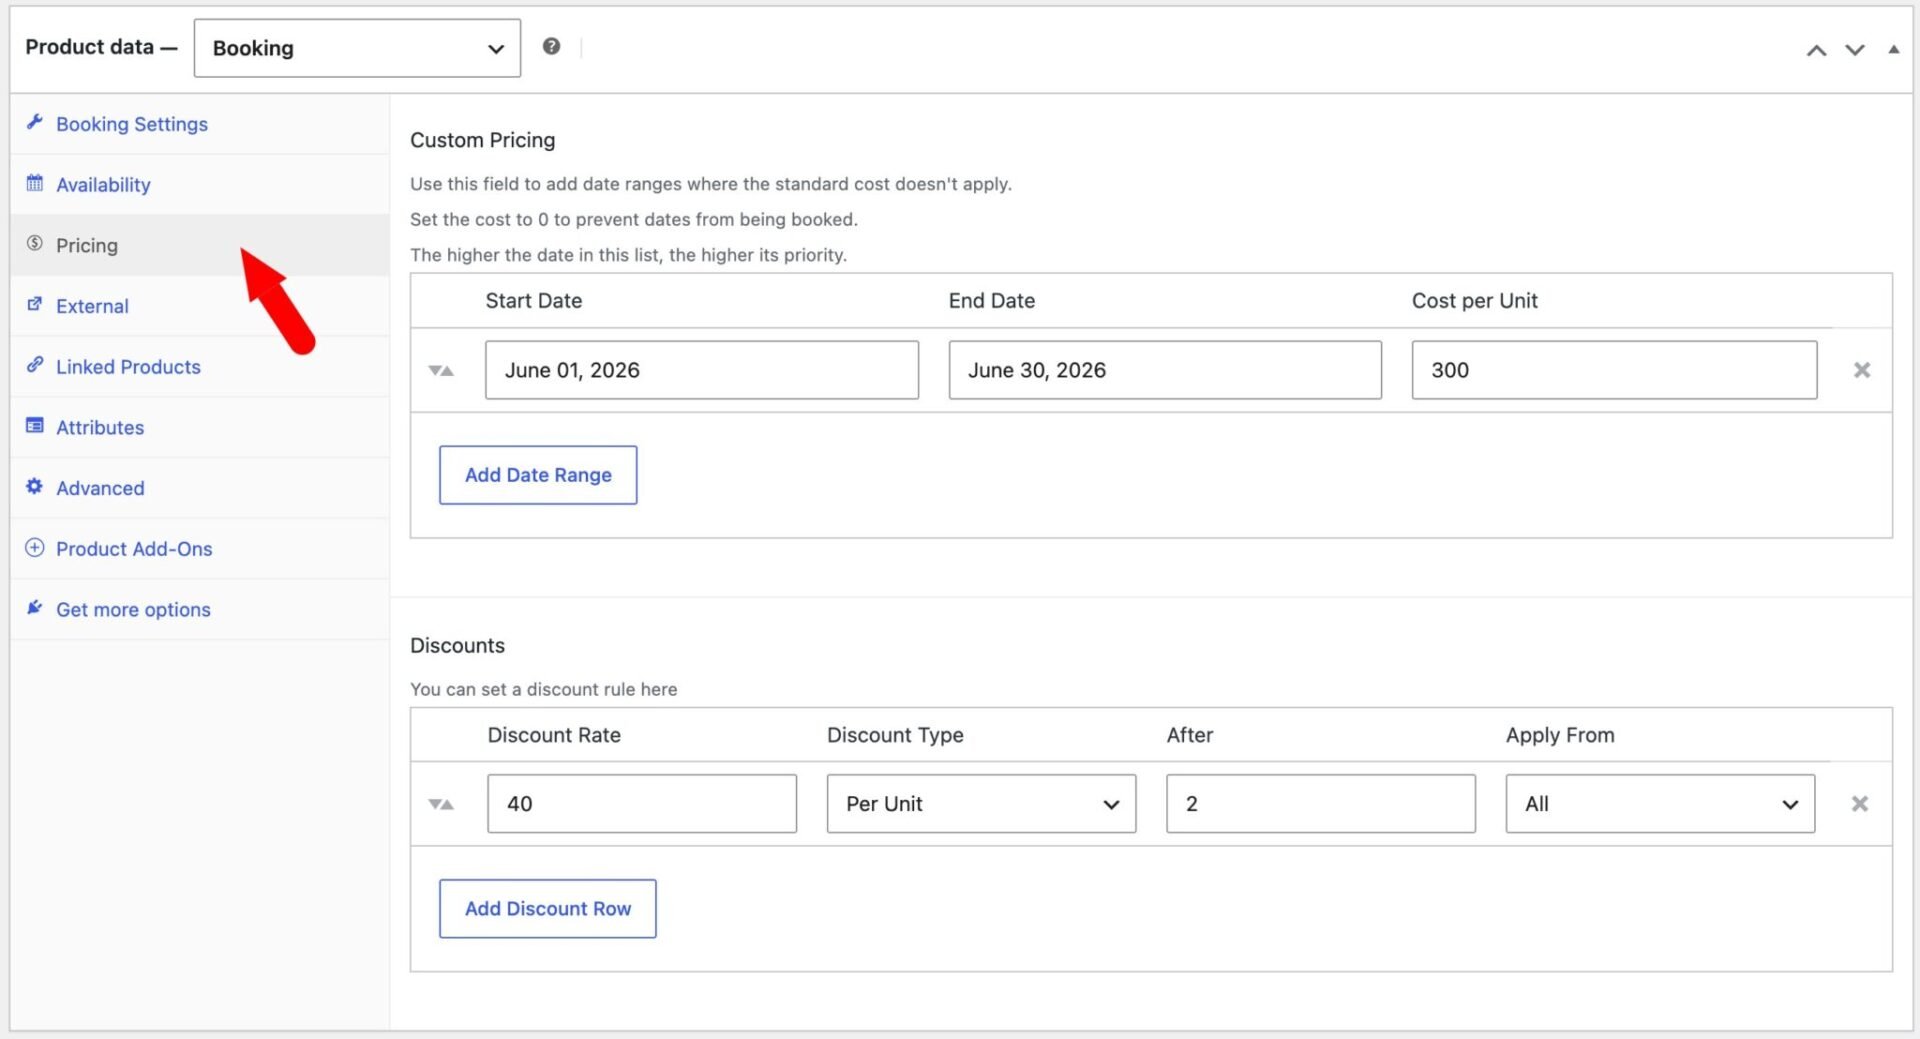The height and width of the screenshot is (1039, 1920).
Task: Open the Advanced gear icon
Action: point(35,487)
